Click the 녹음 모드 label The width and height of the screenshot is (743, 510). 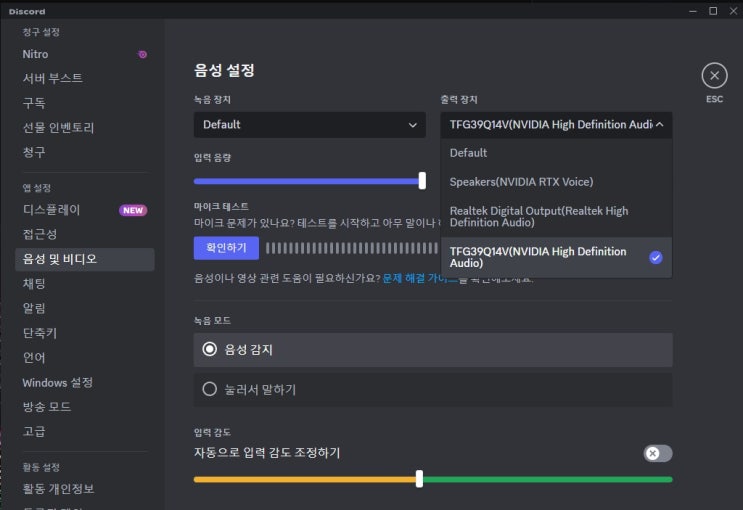point(212,321)
